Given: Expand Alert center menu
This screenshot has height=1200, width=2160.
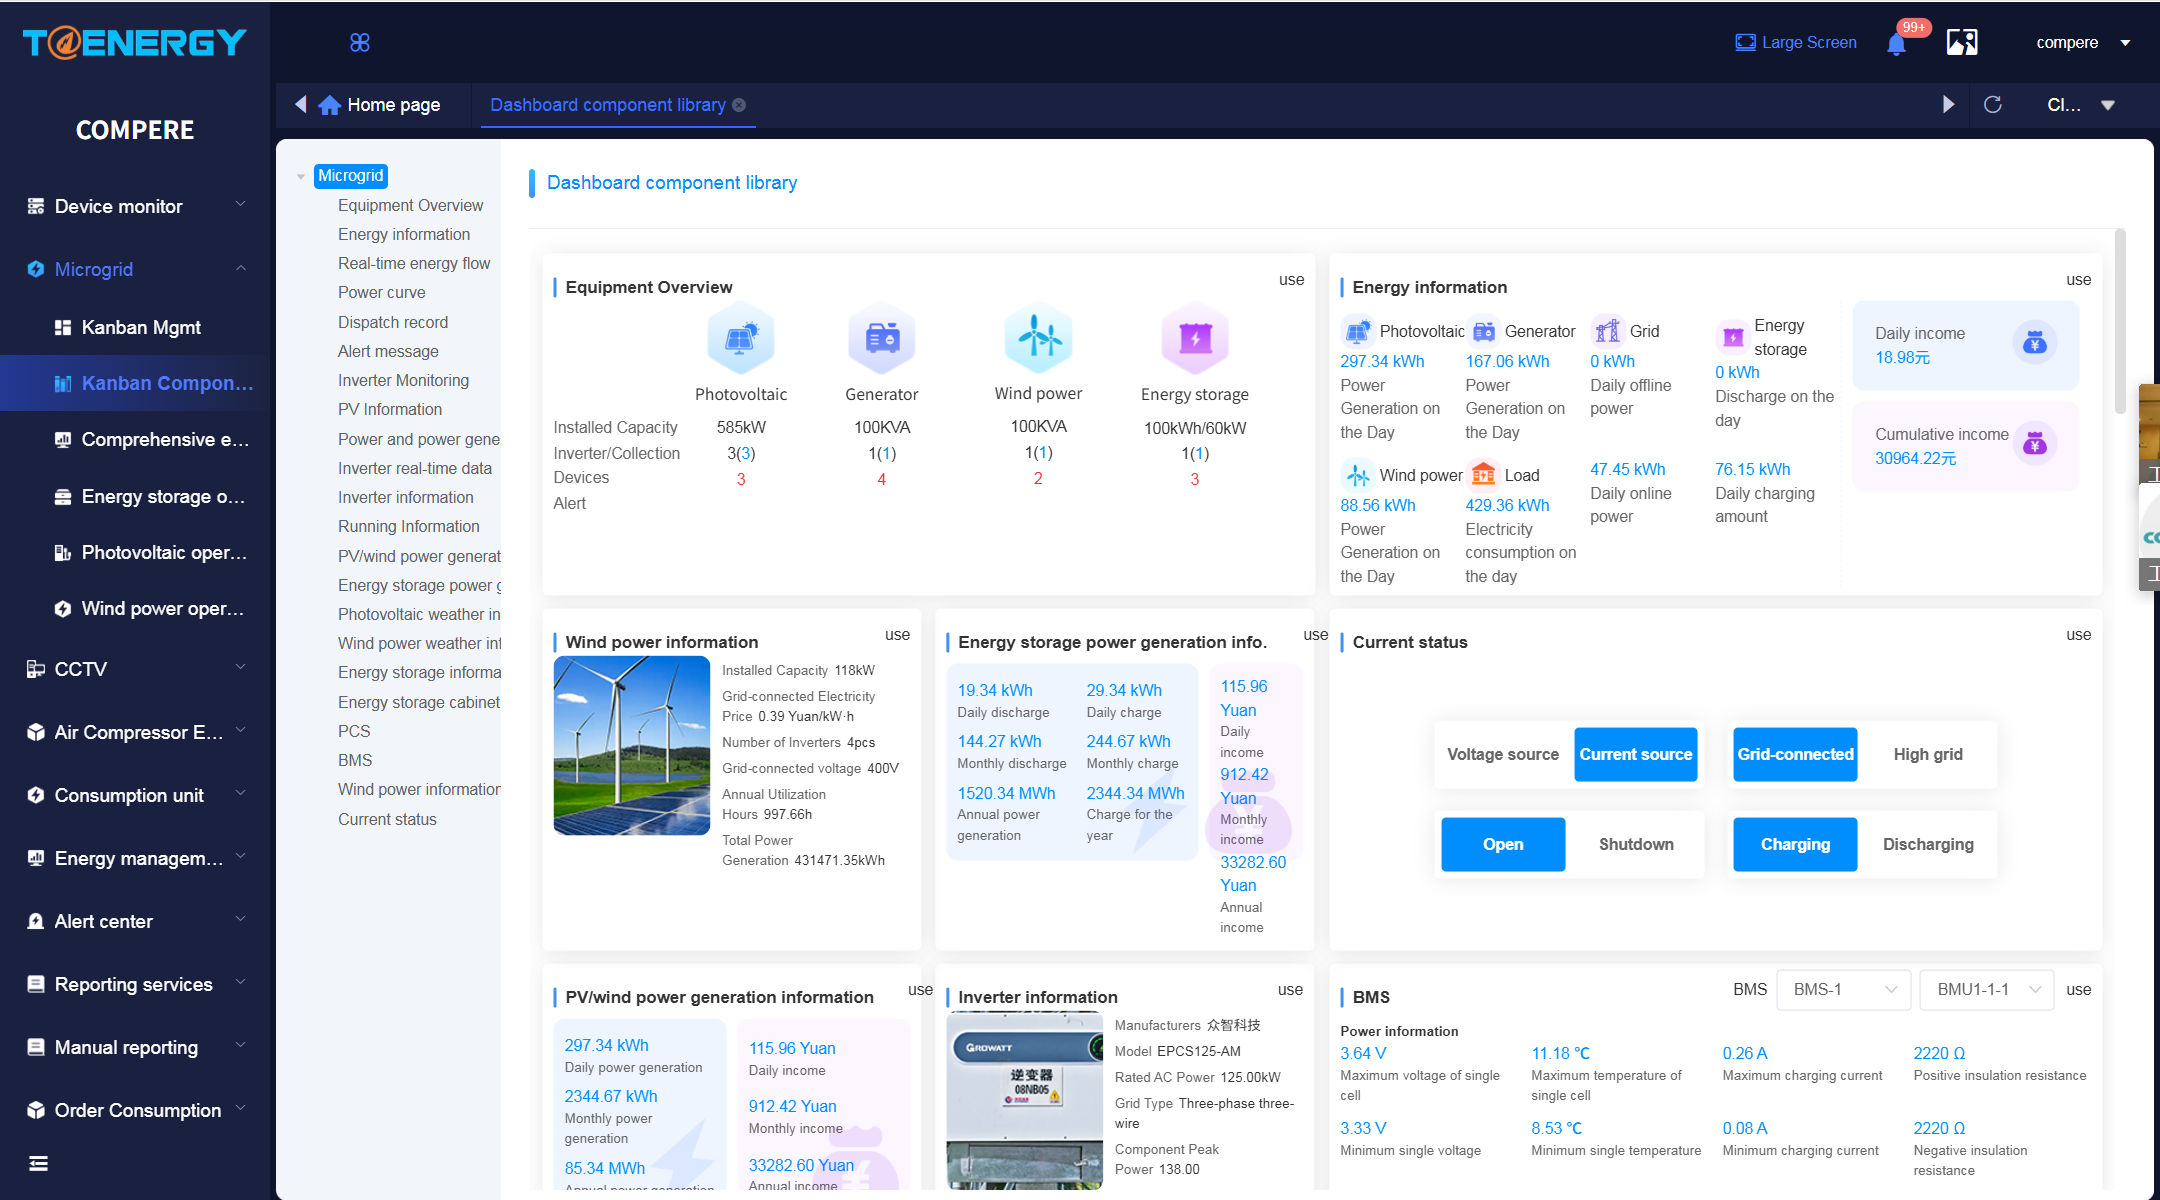Looking at the screenshot, I should [x=135, y=921].
